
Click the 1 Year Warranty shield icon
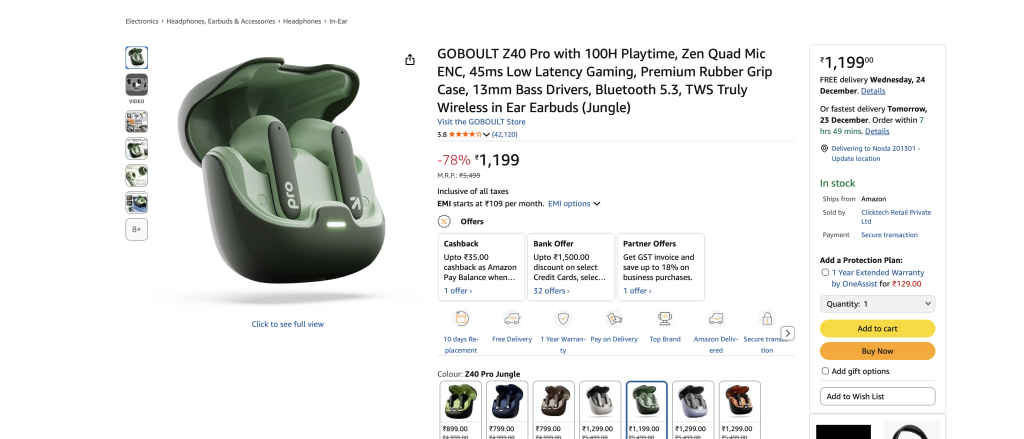pyautogui.click(x=563, y=319)
